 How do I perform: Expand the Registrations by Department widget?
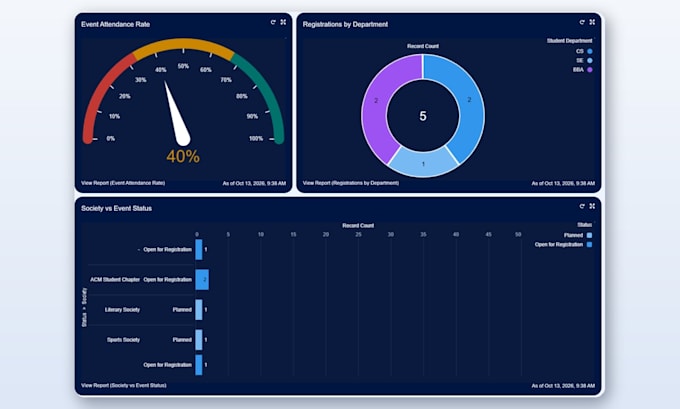592,22
